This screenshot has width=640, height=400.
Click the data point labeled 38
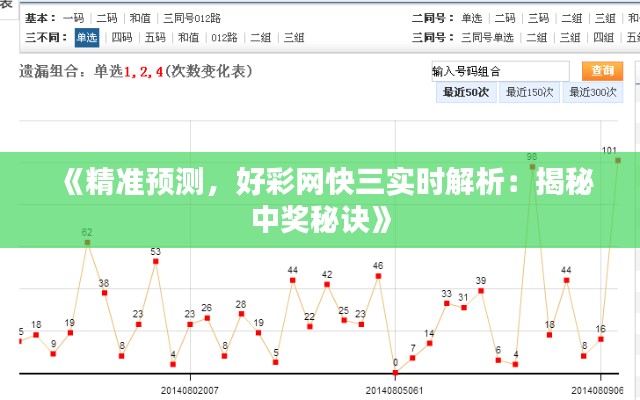coord(104,293)
